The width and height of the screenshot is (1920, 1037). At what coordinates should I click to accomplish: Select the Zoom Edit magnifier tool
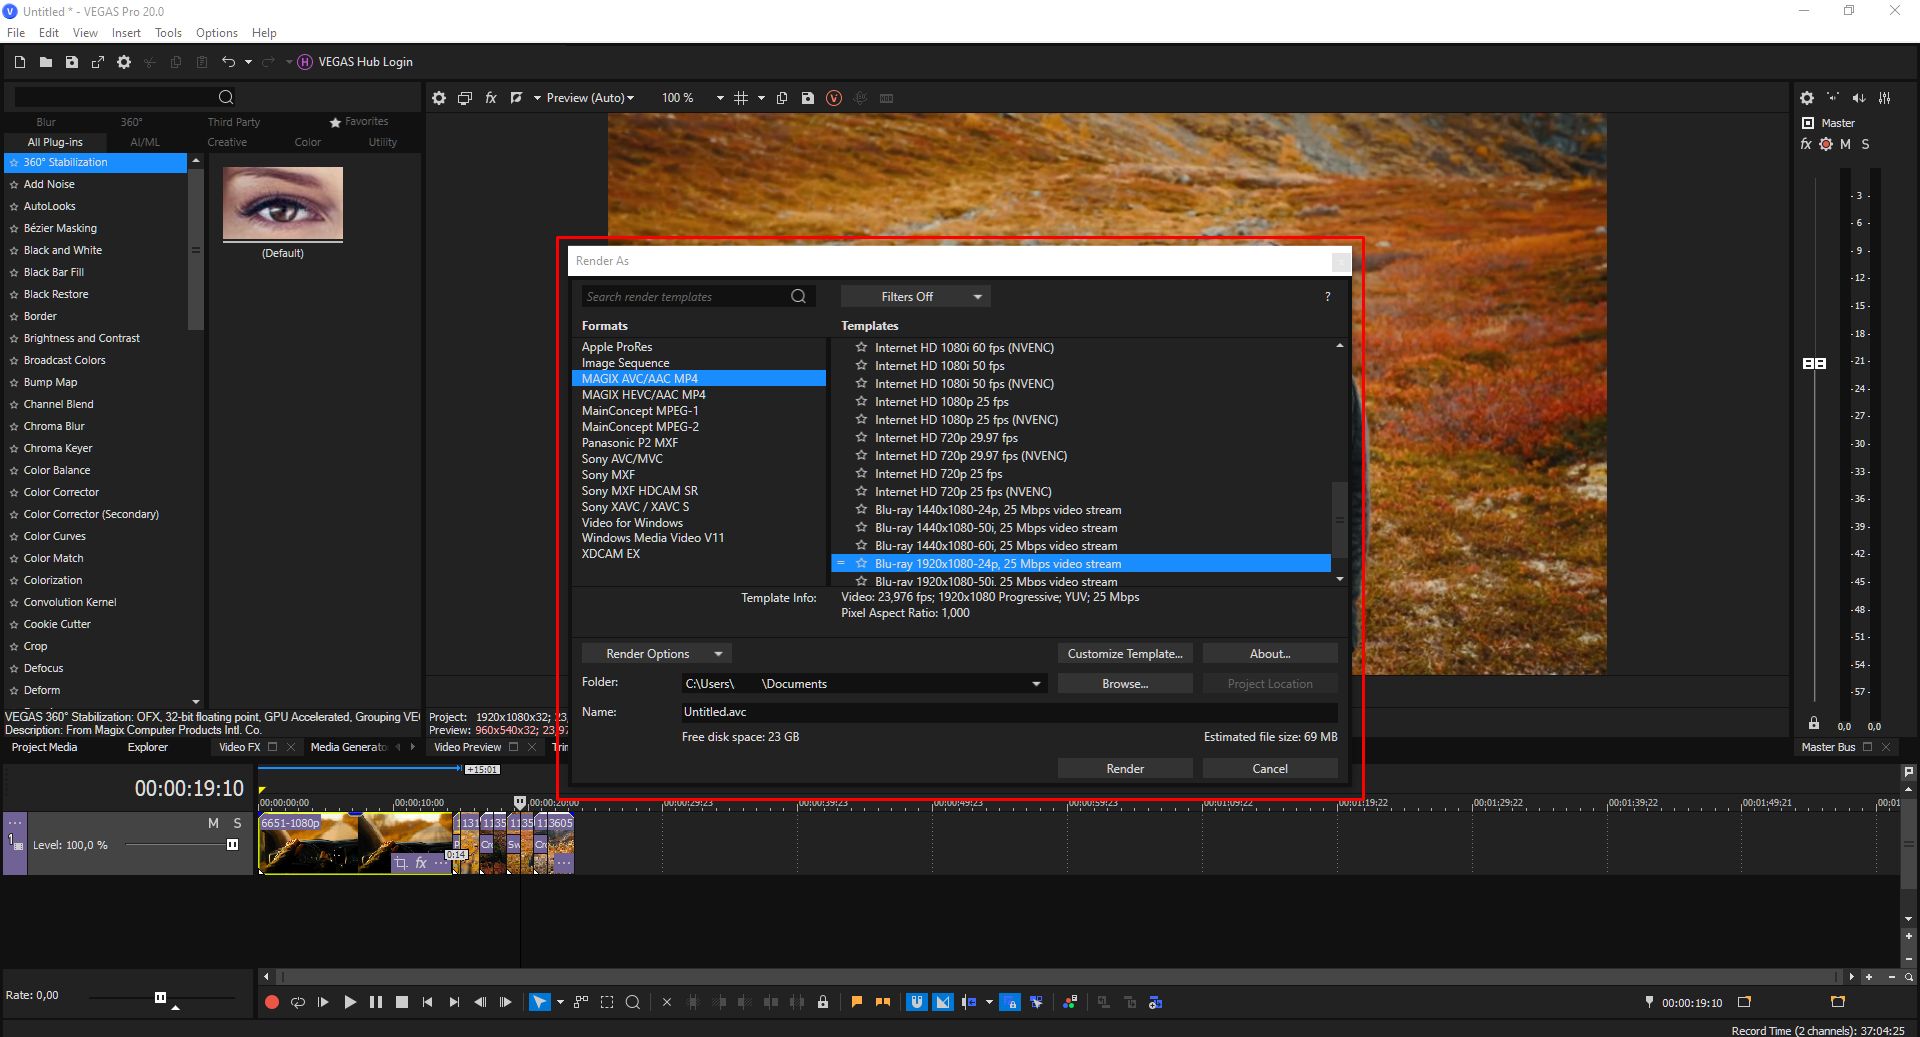coord(633,1002)
